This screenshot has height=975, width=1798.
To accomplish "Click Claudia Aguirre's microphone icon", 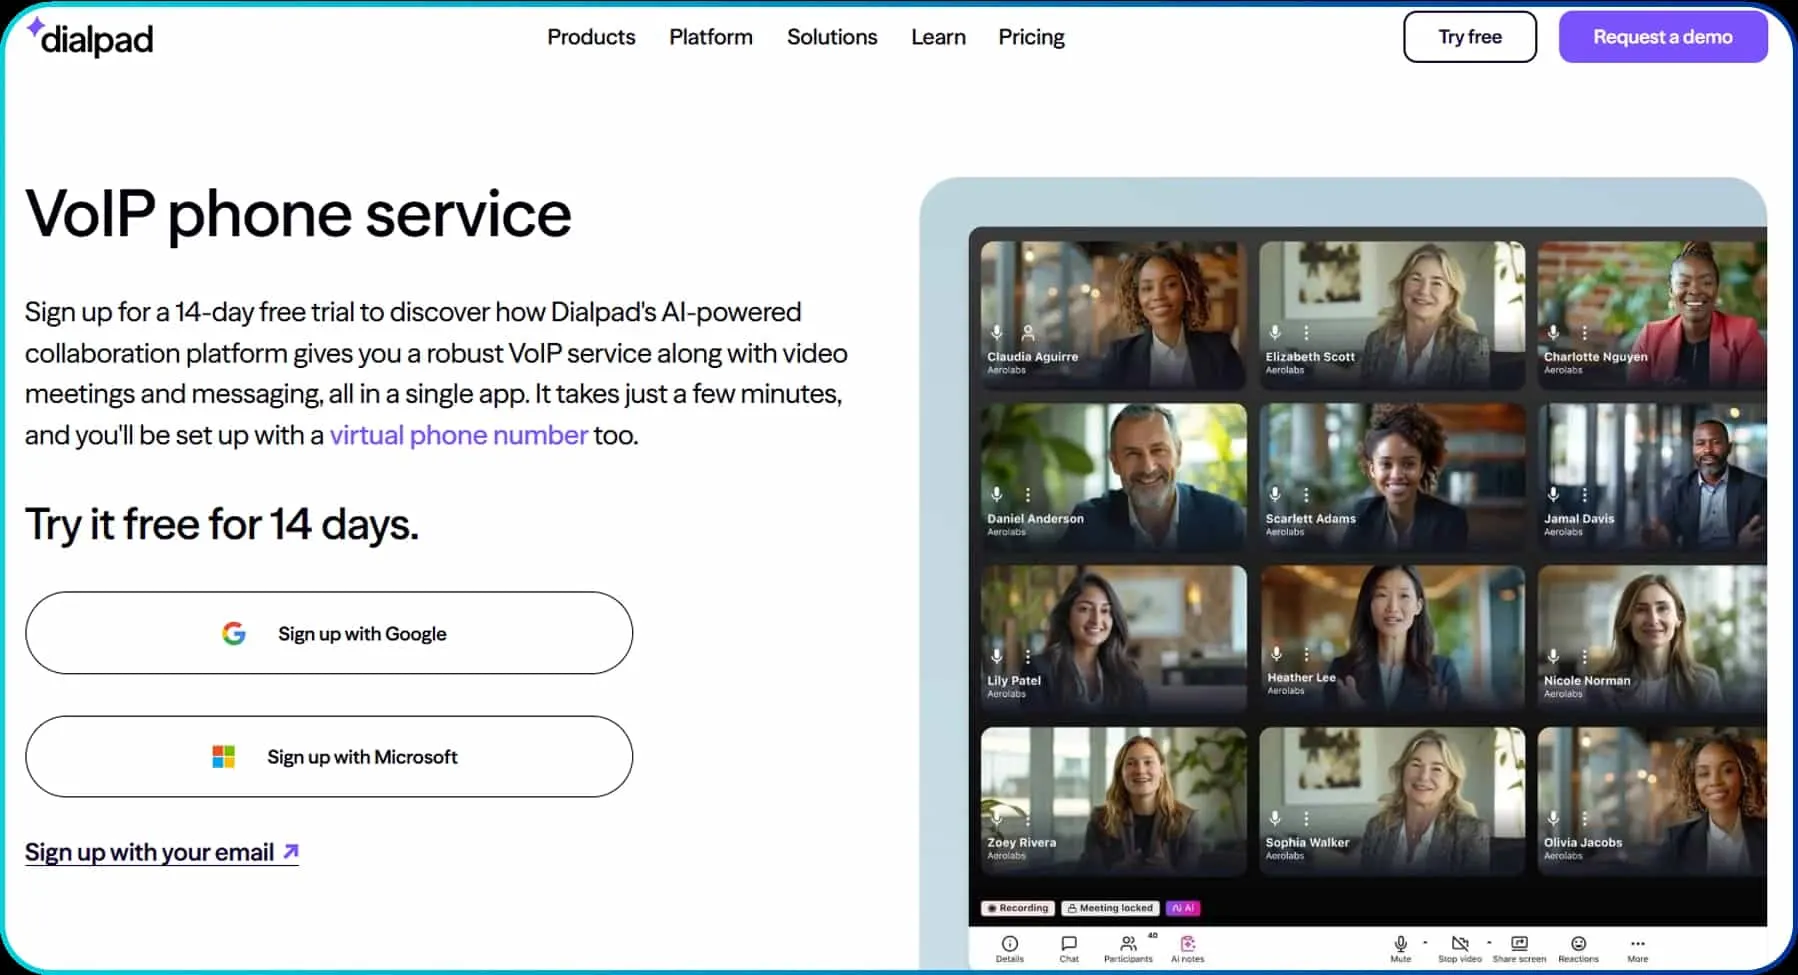I will 997,332.
